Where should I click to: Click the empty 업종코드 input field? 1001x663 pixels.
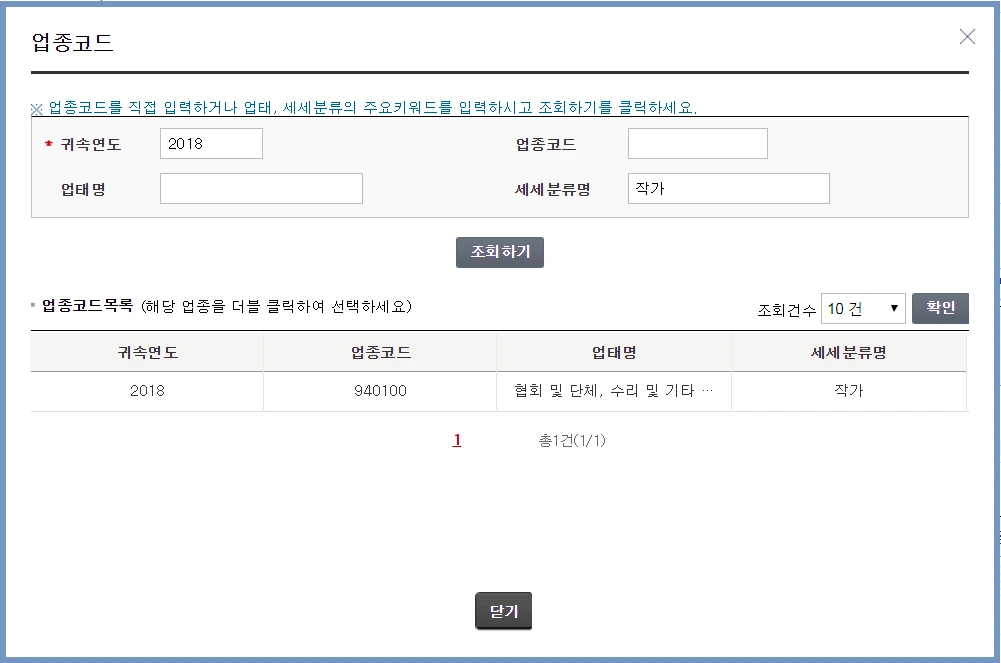697,143
